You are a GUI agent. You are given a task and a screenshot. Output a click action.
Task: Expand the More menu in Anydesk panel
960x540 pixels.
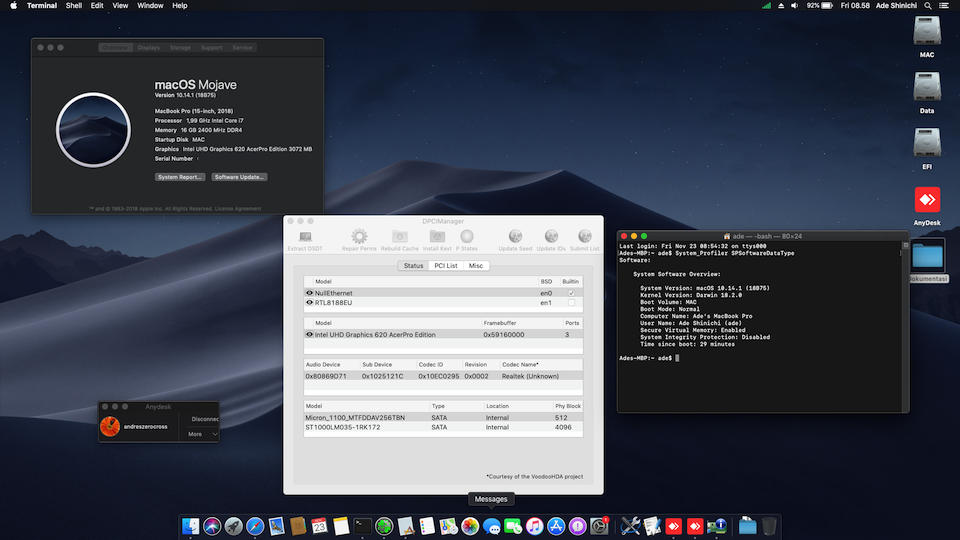click(203, 434)
